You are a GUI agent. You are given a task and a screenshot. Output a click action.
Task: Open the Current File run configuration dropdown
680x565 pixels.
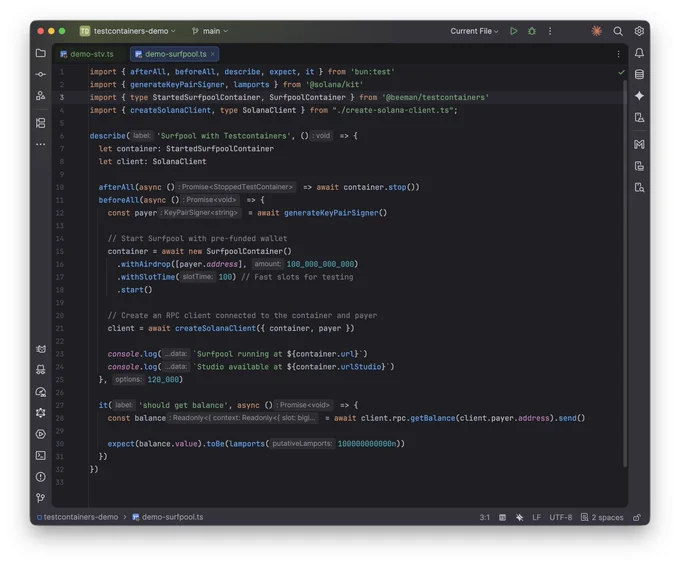[474, 31]
